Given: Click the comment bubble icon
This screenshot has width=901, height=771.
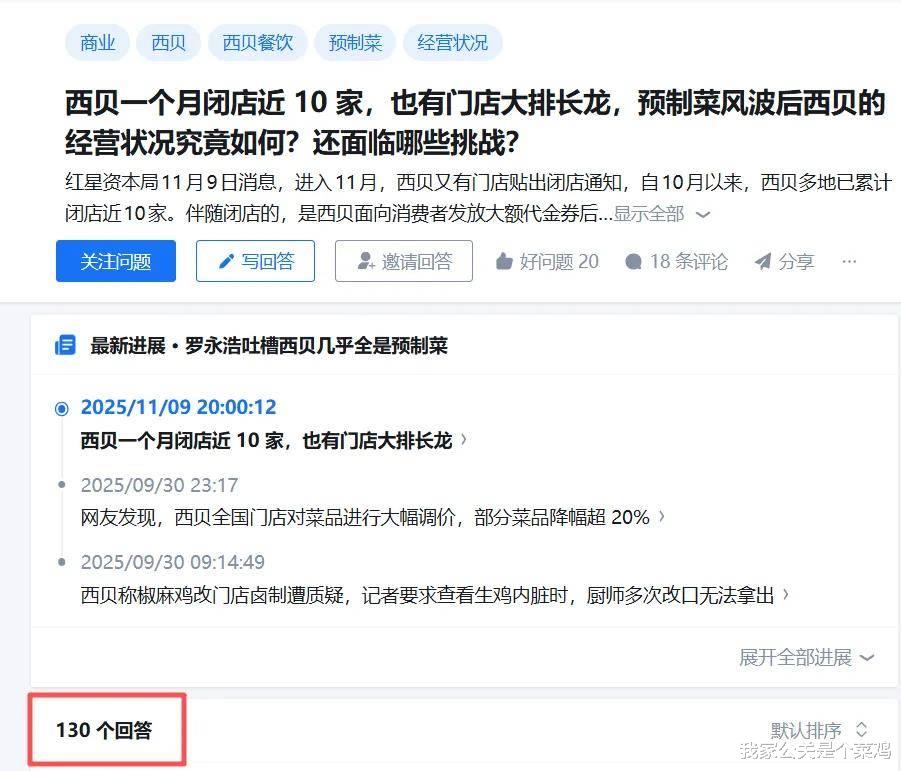Looking at the screenshot, I should (633, 262).
